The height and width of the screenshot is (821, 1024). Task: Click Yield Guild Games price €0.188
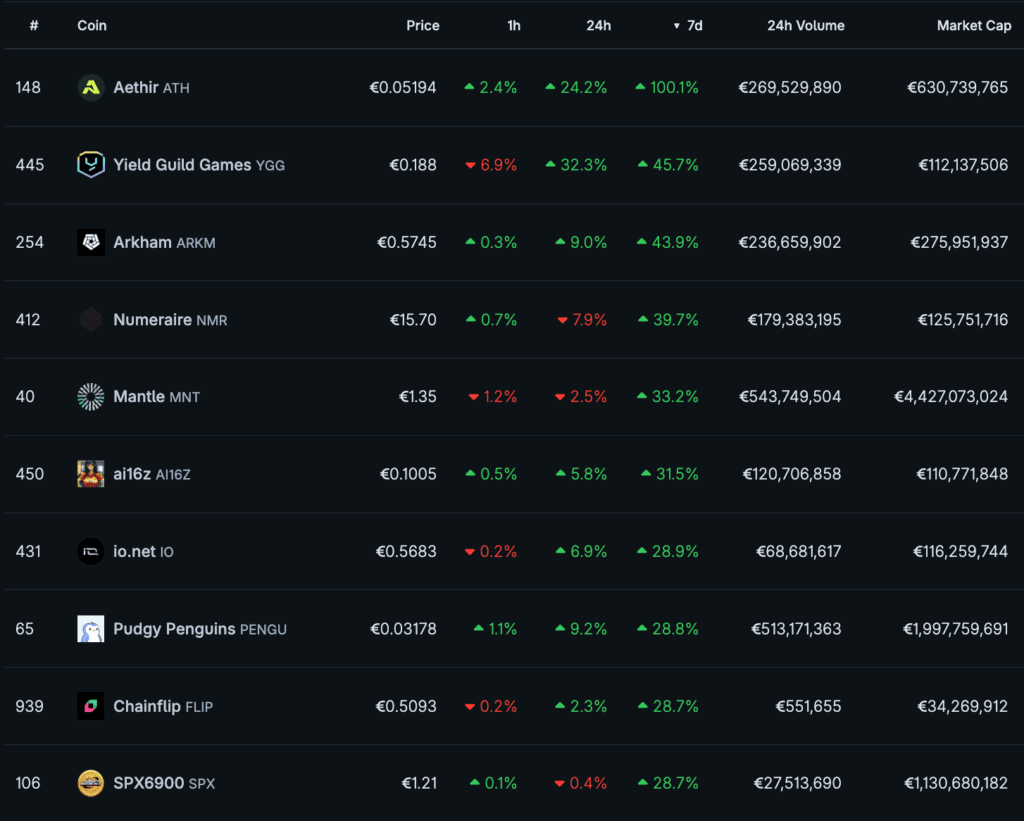tap(413, 165)
